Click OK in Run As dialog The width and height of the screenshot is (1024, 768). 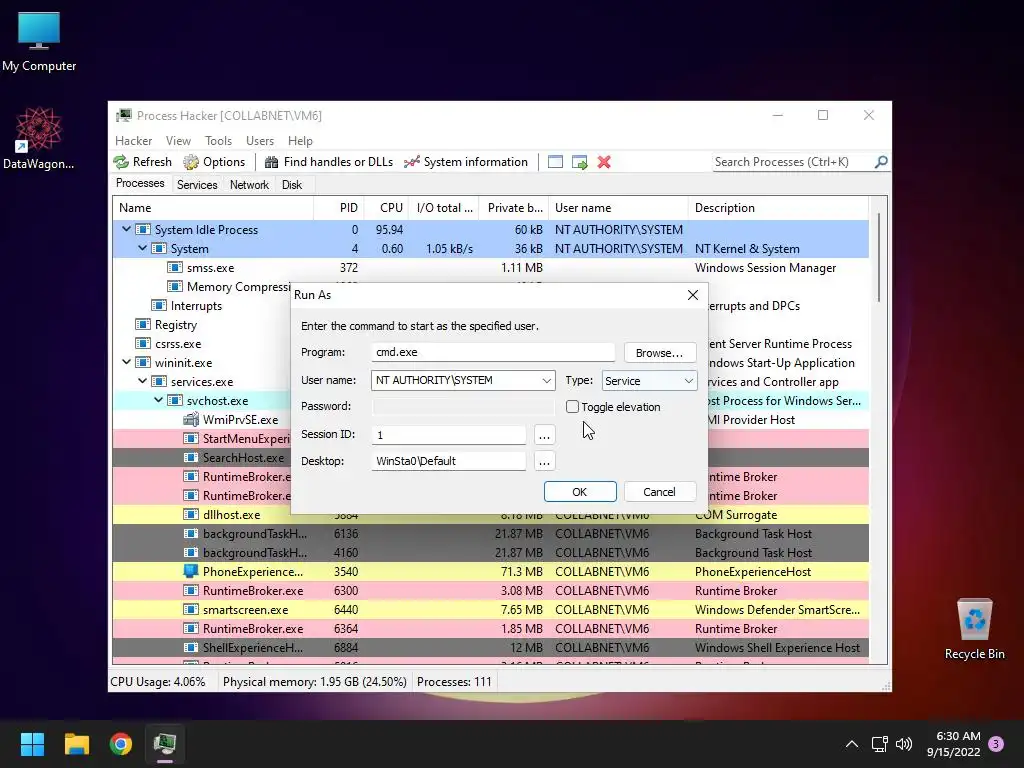(x=579, y=492)
